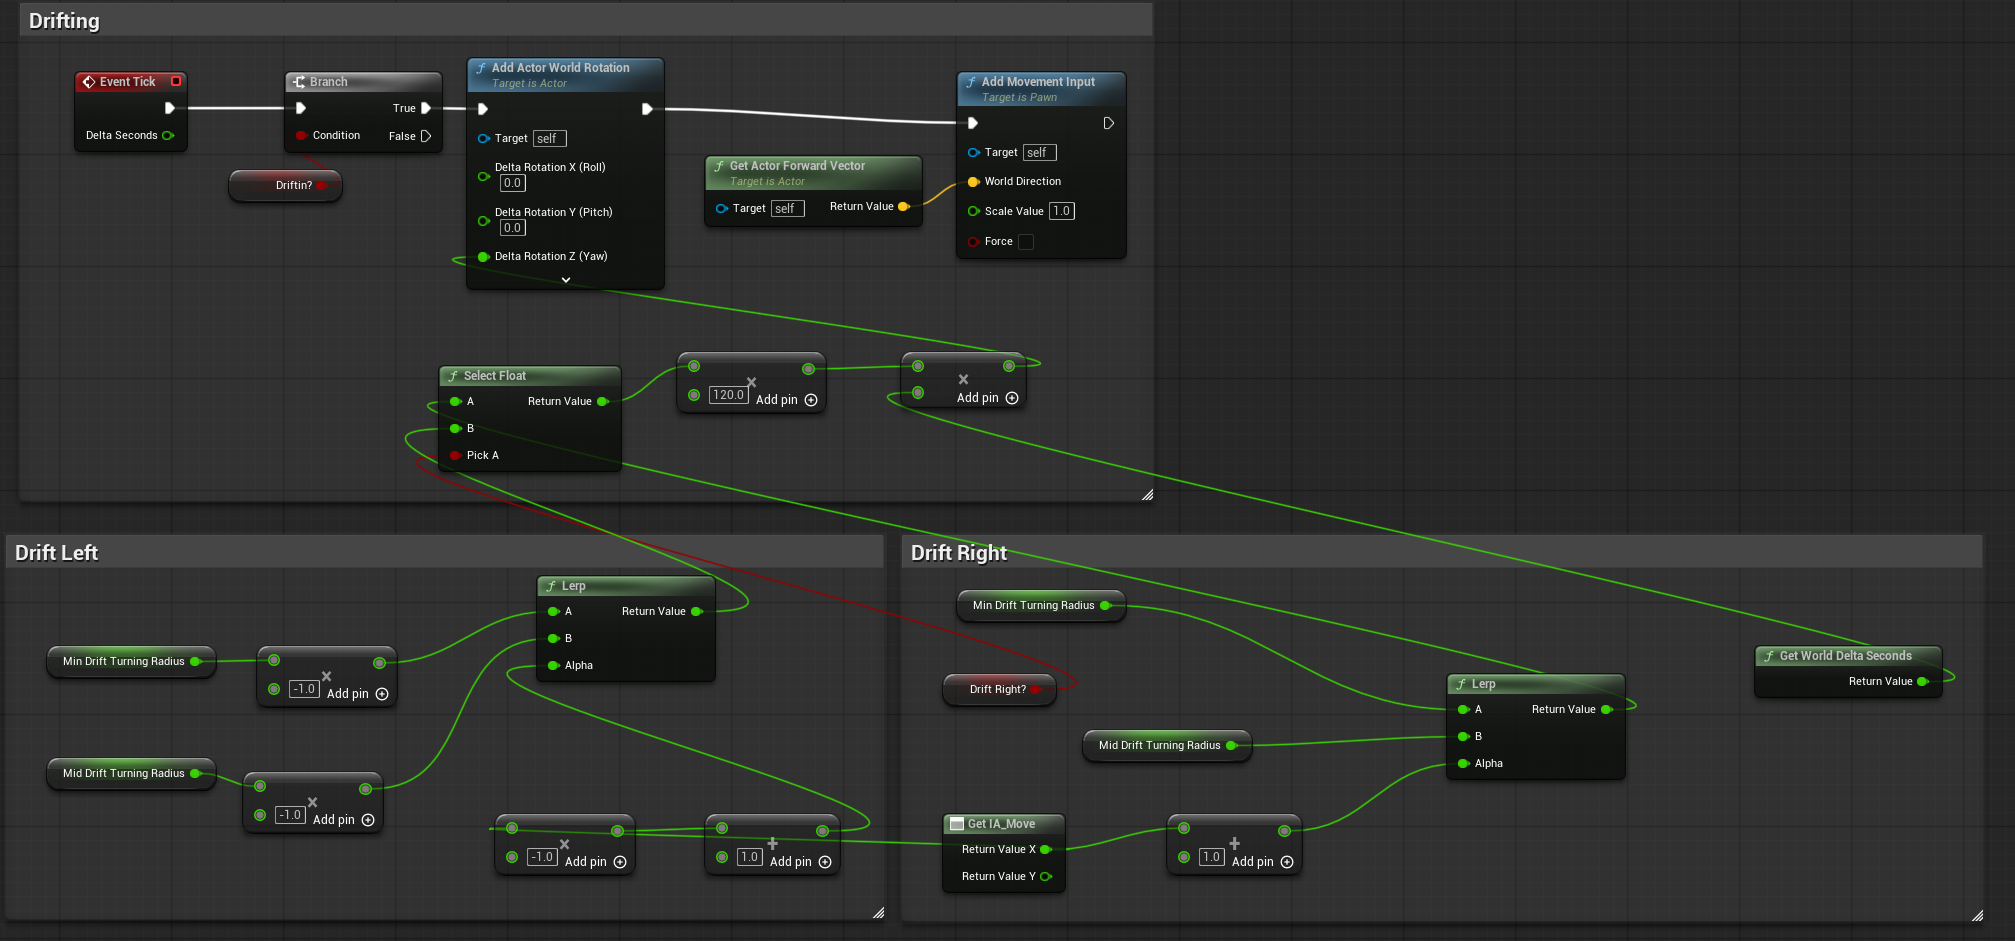Click the Branch node False execution pin
The height and width of the screenshot is (941, 2015).
pyautogui.click(x=426, y=136)
